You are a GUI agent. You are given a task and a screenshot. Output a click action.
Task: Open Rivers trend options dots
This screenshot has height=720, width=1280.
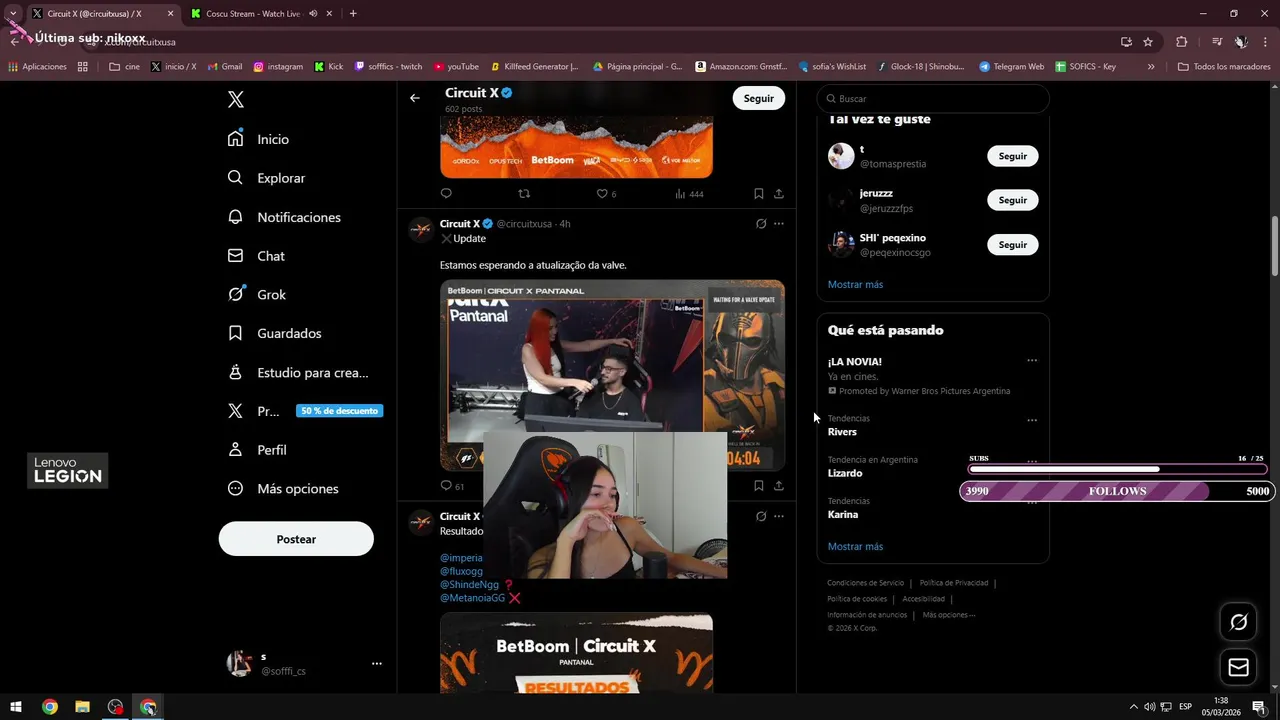coord(1032,420)
